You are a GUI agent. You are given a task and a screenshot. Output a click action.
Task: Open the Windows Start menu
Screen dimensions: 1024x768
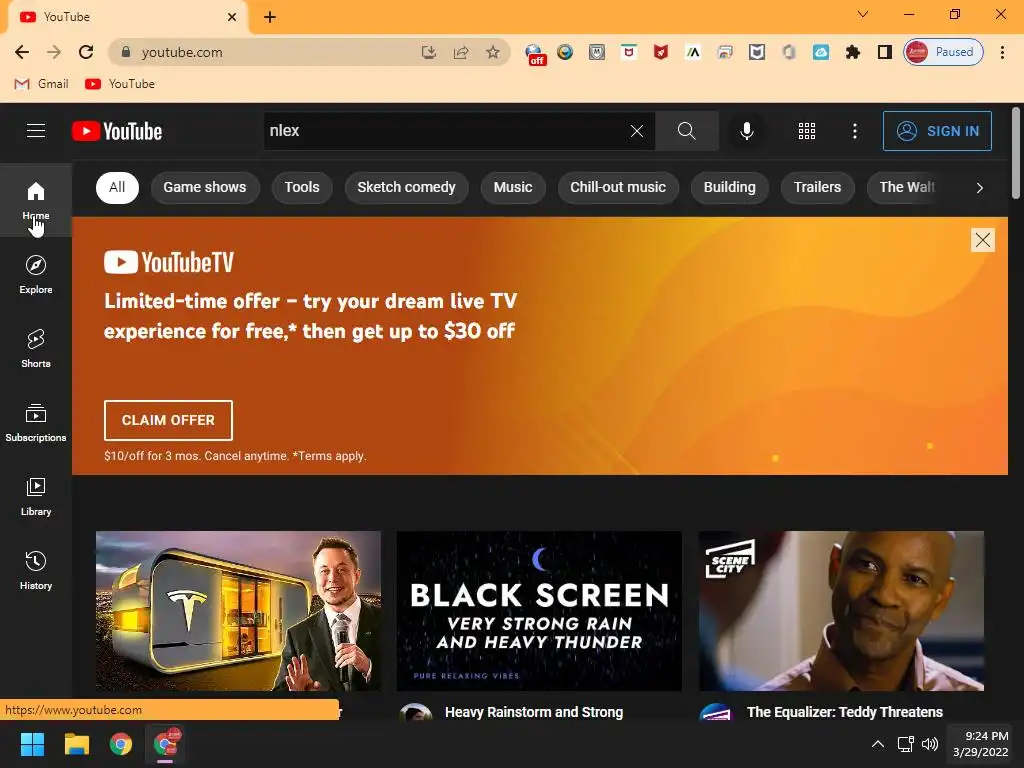click(32, 744)
